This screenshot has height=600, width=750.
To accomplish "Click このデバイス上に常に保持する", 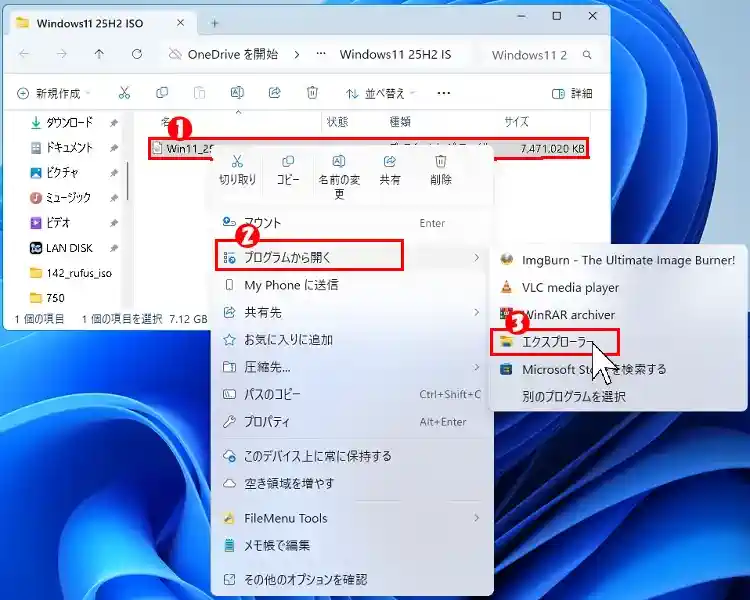I will [x=352, y=456].
